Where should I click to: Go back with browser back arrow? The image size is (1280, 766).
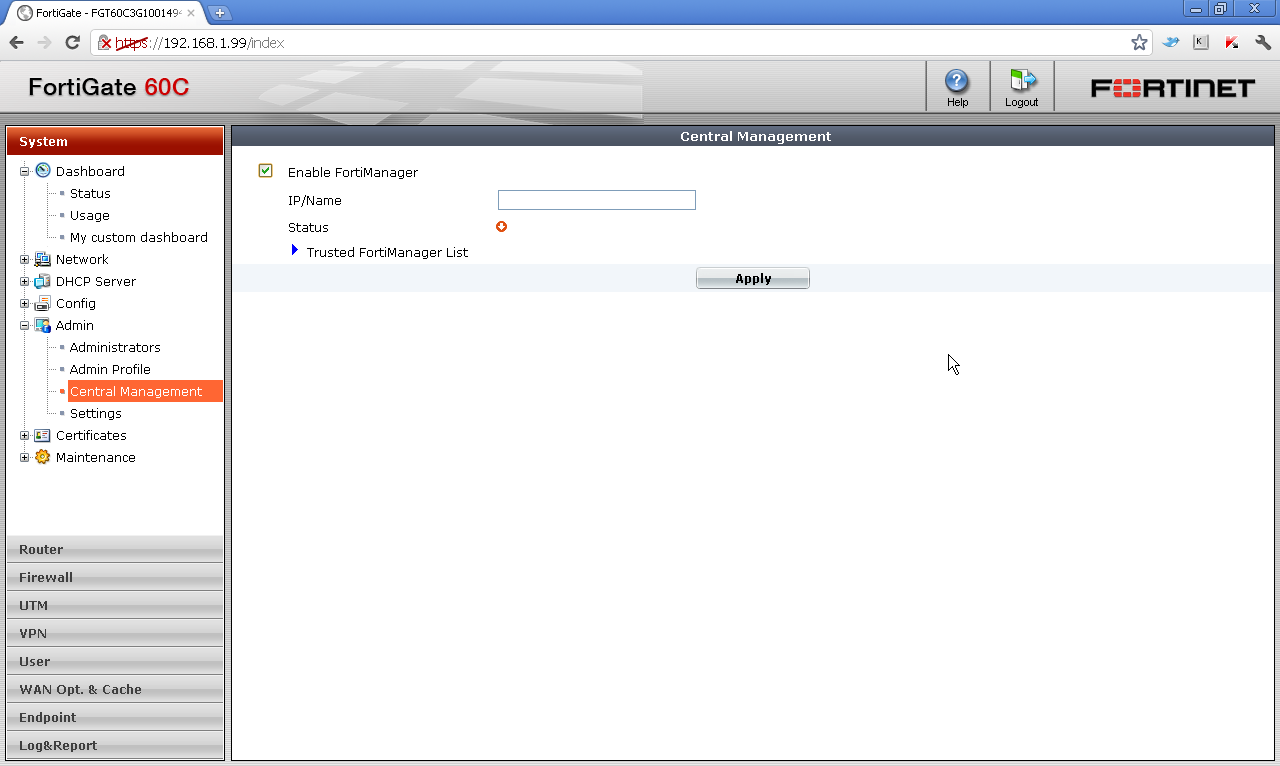[17, 42]
